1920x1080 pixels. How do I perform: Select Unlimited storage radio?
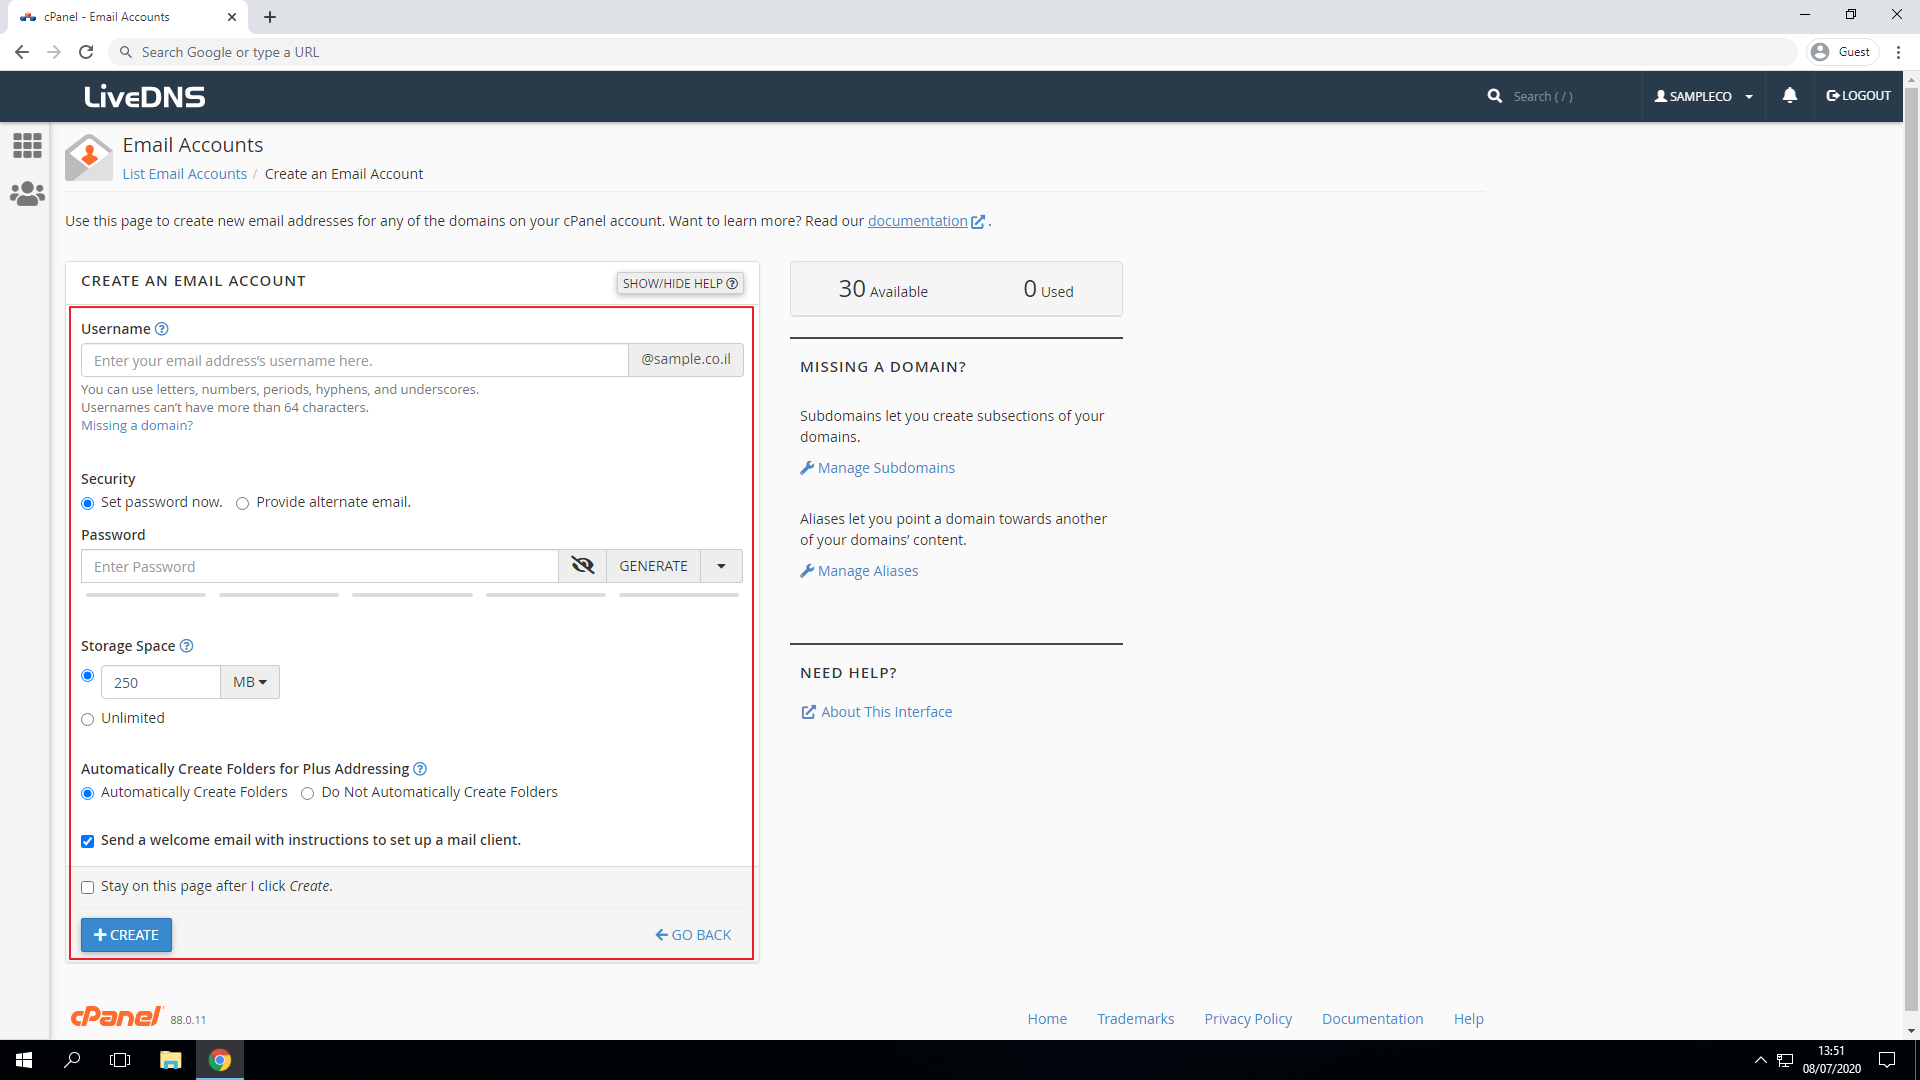pos(88,719)
